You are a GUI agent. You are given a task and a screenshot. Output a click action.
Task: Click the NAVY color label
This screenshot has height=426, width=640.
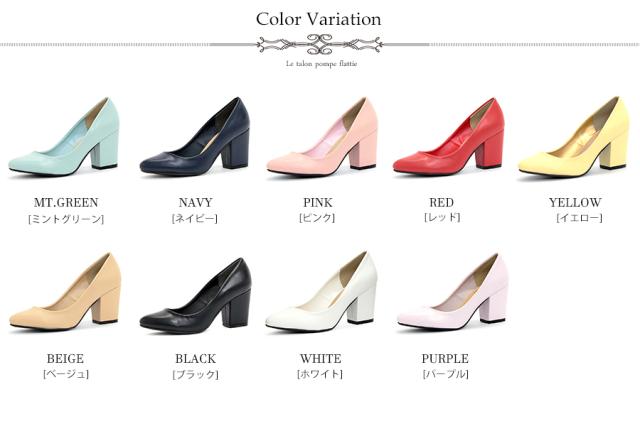(x=196, y=202)
